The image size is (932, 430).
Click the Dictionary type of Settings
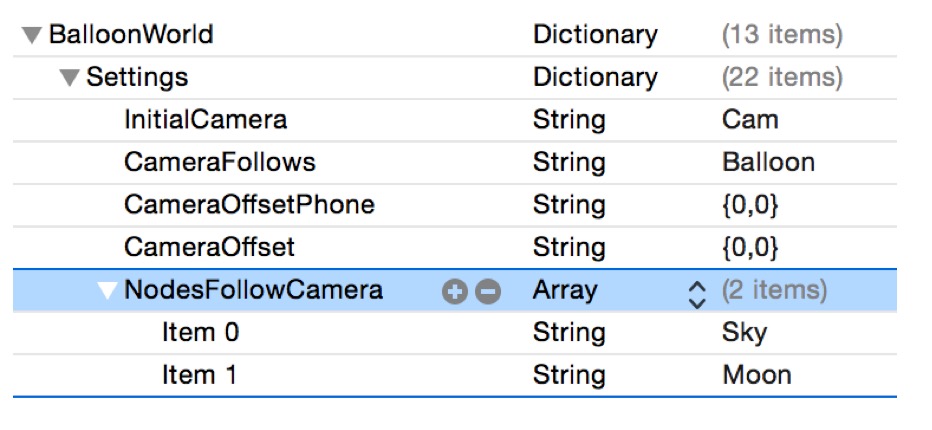(x=595, y=78)
